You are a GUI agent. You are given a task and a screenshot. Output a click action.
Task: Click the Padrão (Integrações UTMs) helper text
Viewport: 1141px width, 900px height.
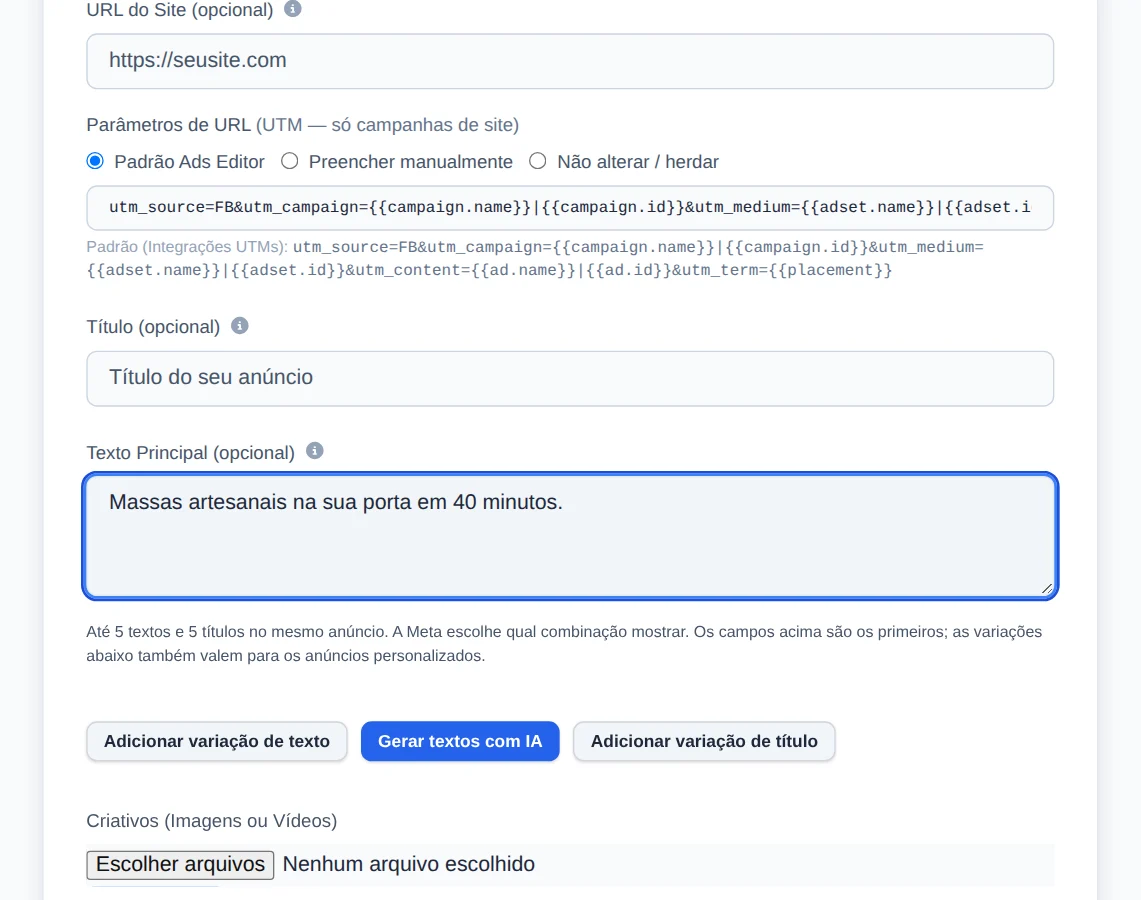[535, 258]
